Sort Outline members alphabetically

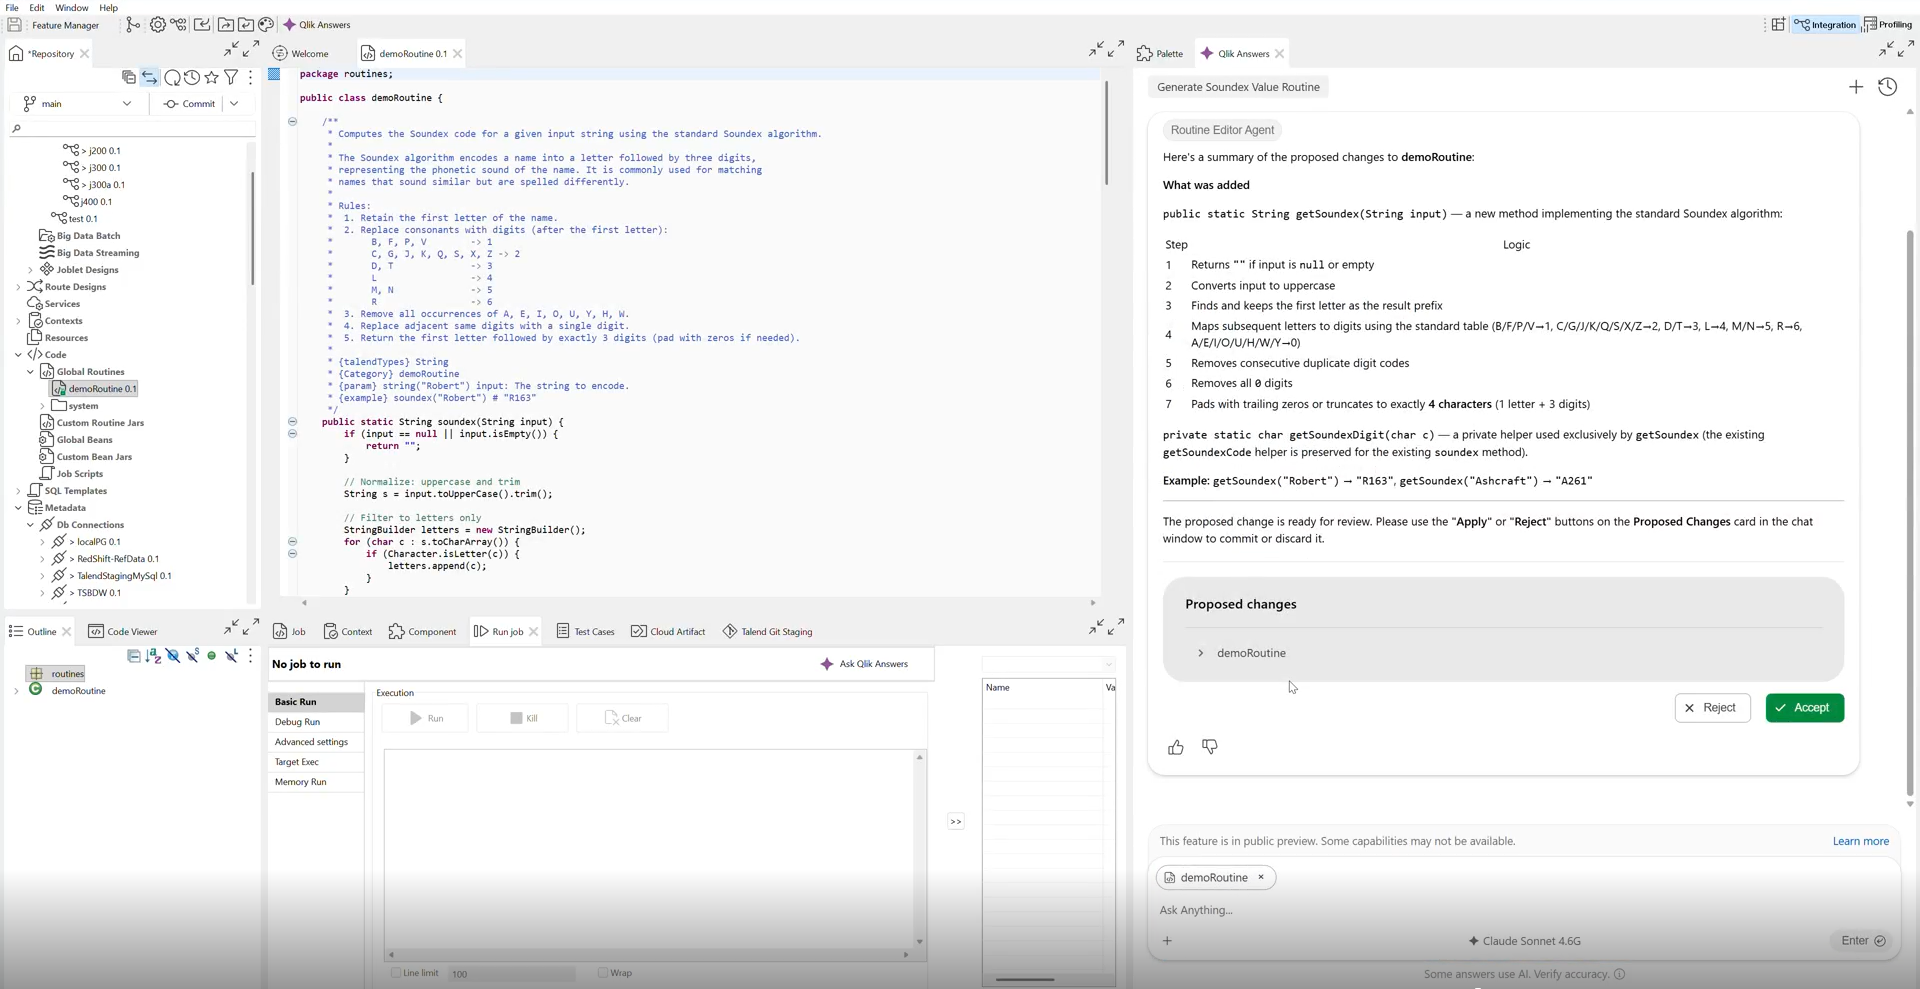coord(153,656)
